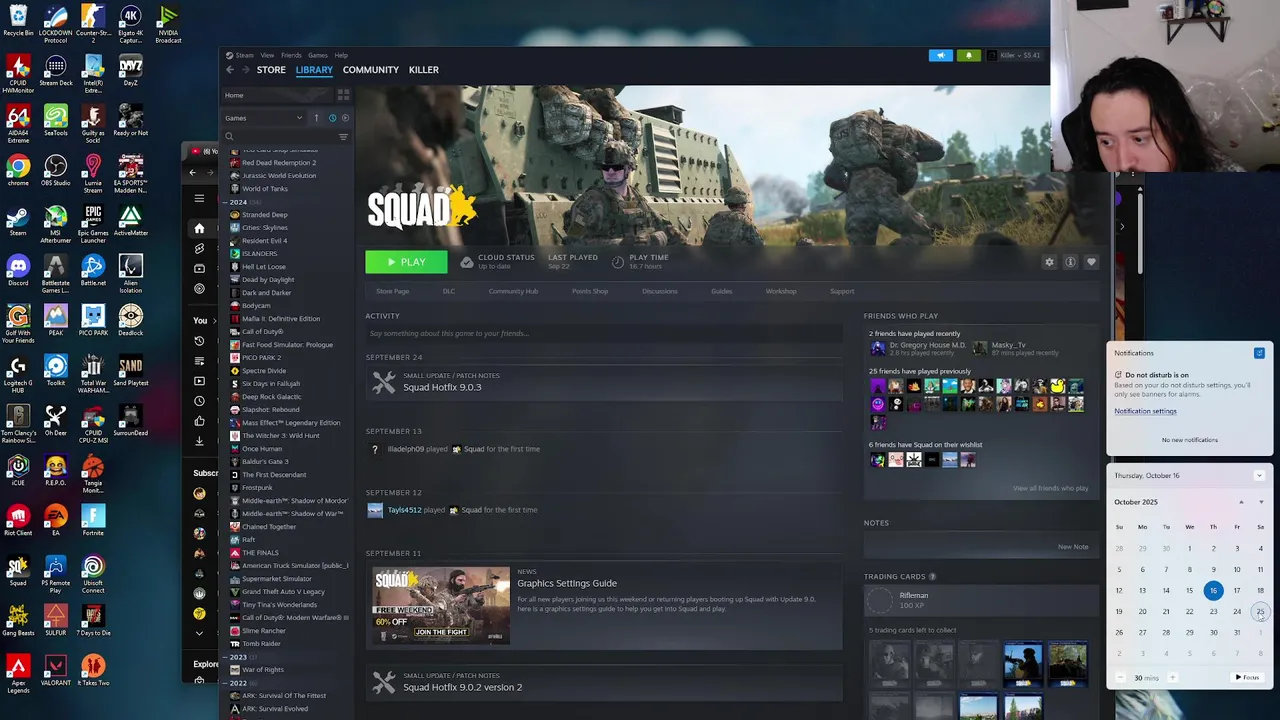The height and width of the screenshot is (720, 1280).
Task: Select the OBS Studio desktop icon
Action: pyautogui.click(x=55, y=170)
